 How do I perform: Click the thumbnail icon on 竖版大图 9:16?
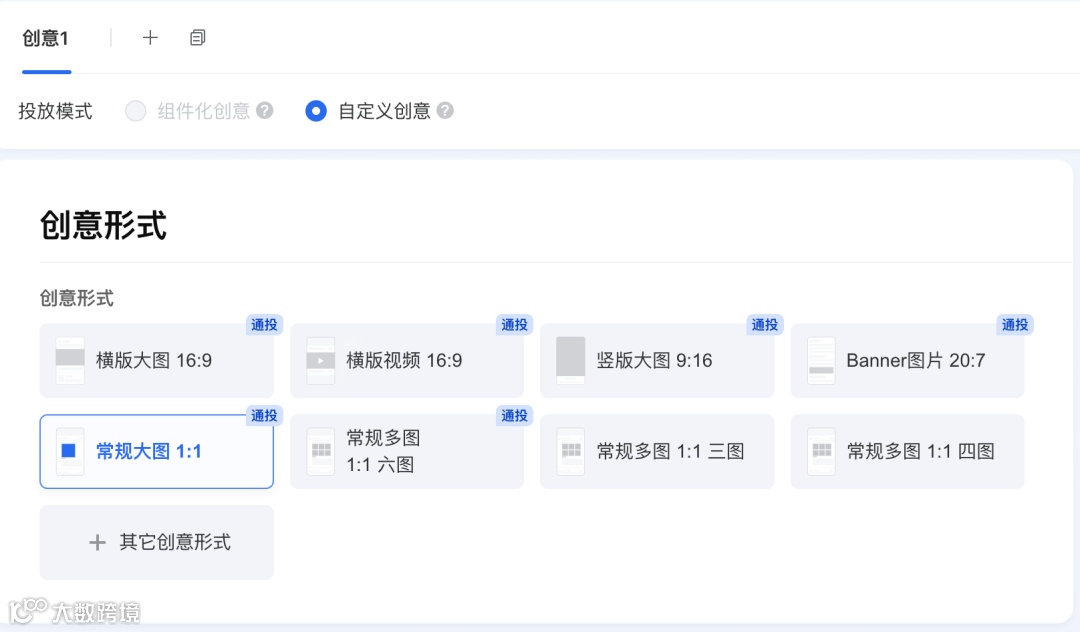[570, 360]
